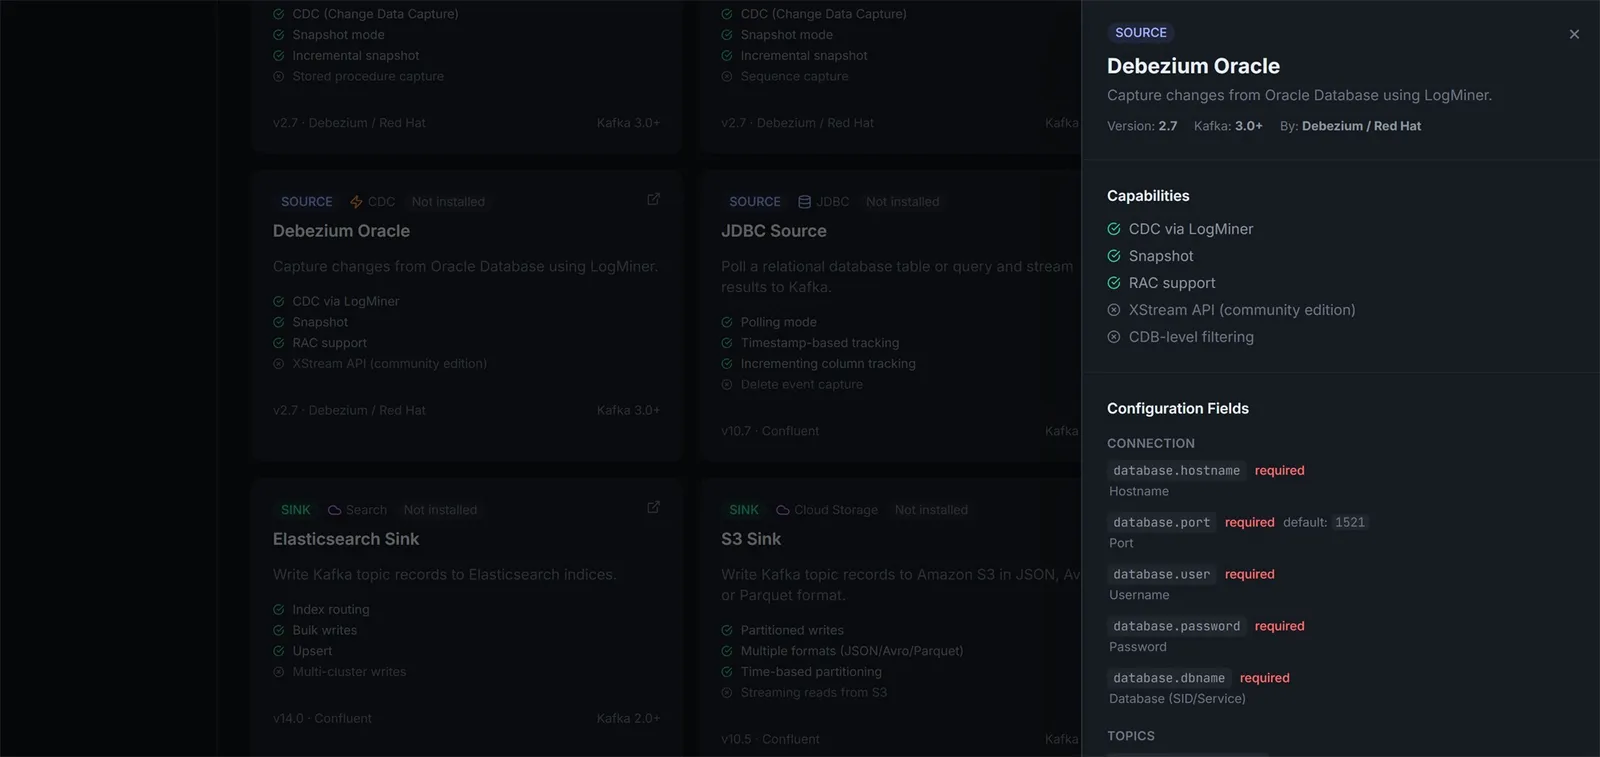
Task: Click check icon beside Snapshot in Capabilities panel
Action: [1114, 256]
